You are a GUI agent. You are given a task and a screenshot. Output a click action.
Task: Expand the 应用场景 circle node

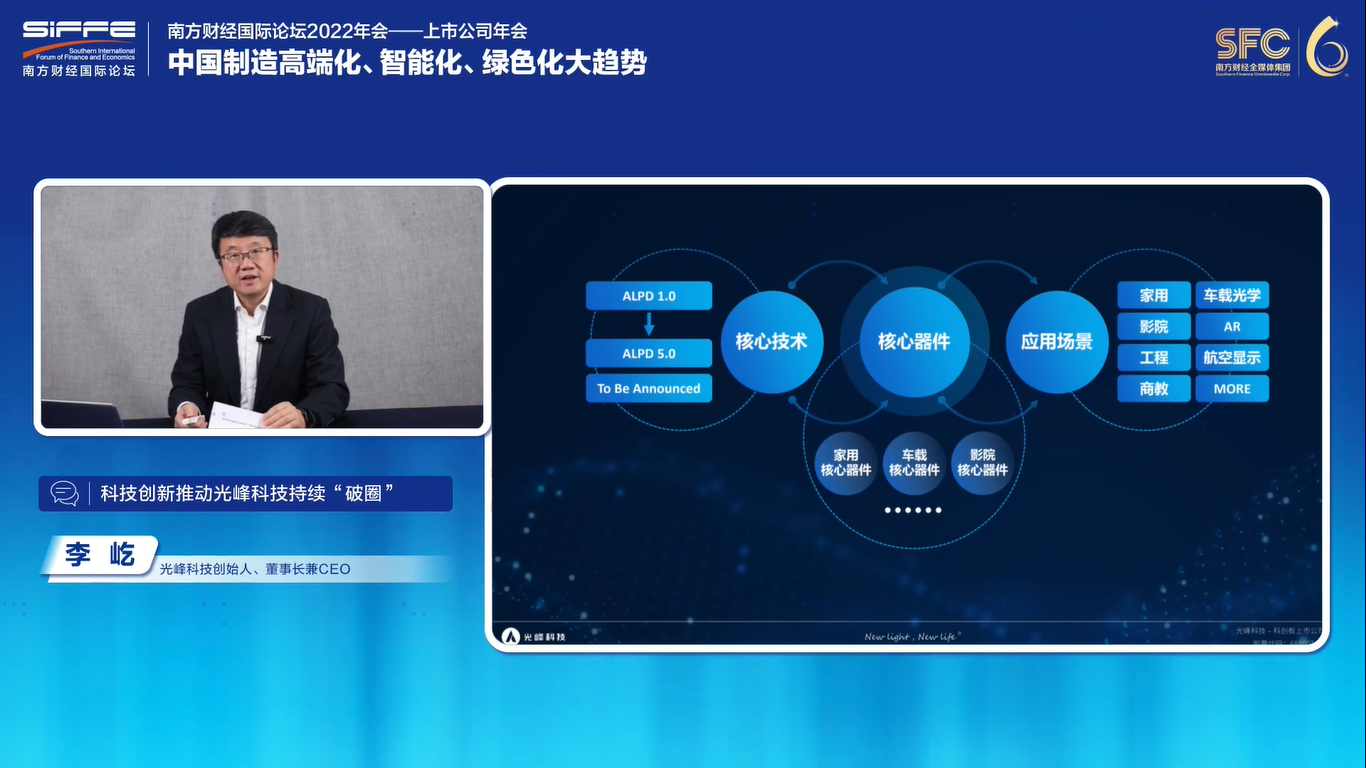point(1056,342)
